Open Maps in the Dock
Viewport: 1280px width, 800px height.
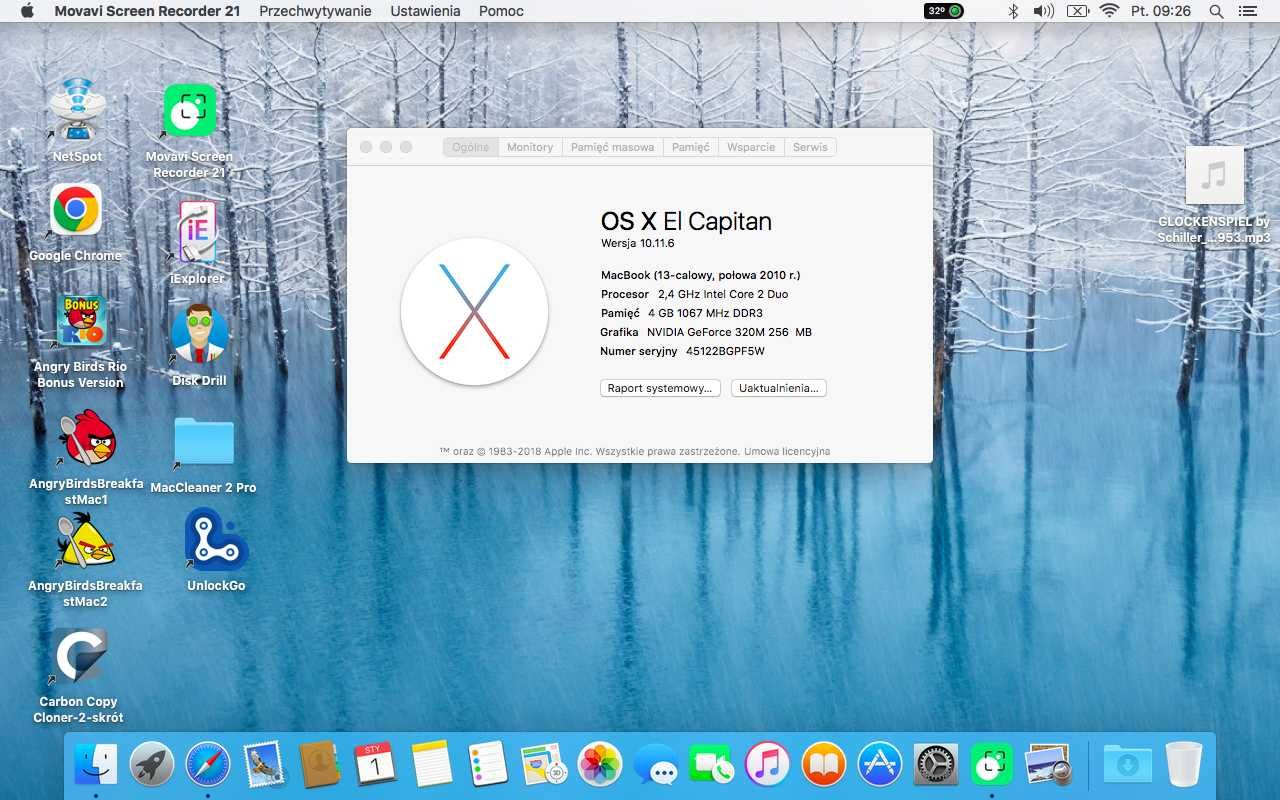pos(544,765)
